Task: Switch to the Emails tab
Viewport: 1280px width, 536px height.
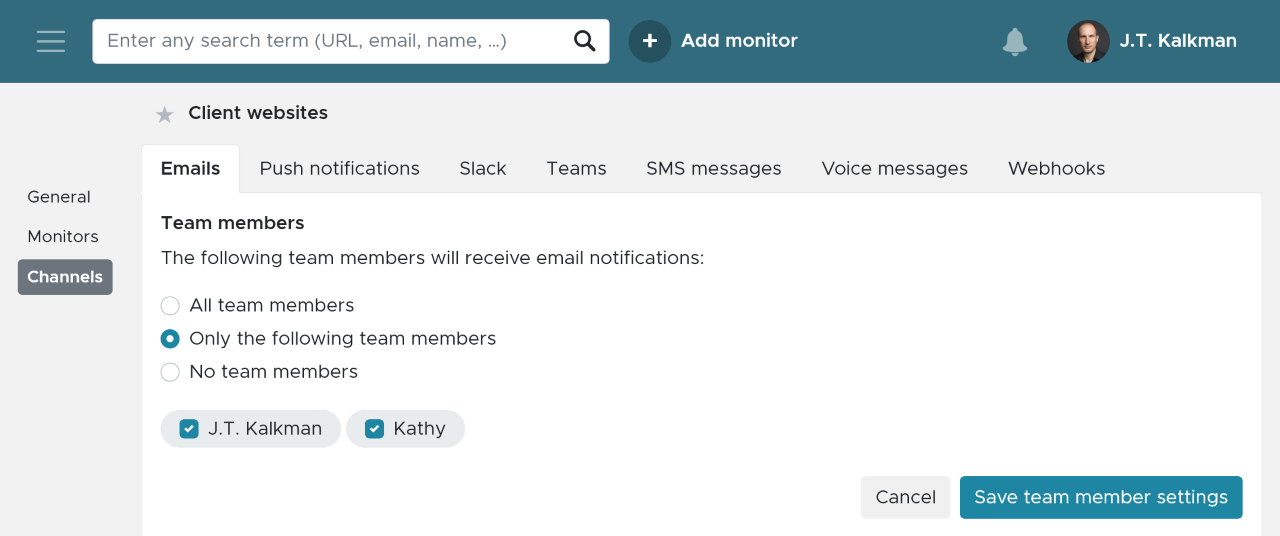Action: point(190,169)
